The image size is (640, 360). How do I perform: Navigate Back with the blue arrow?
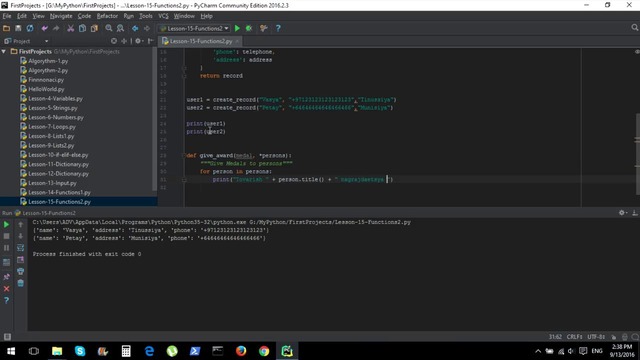(135, 28)
